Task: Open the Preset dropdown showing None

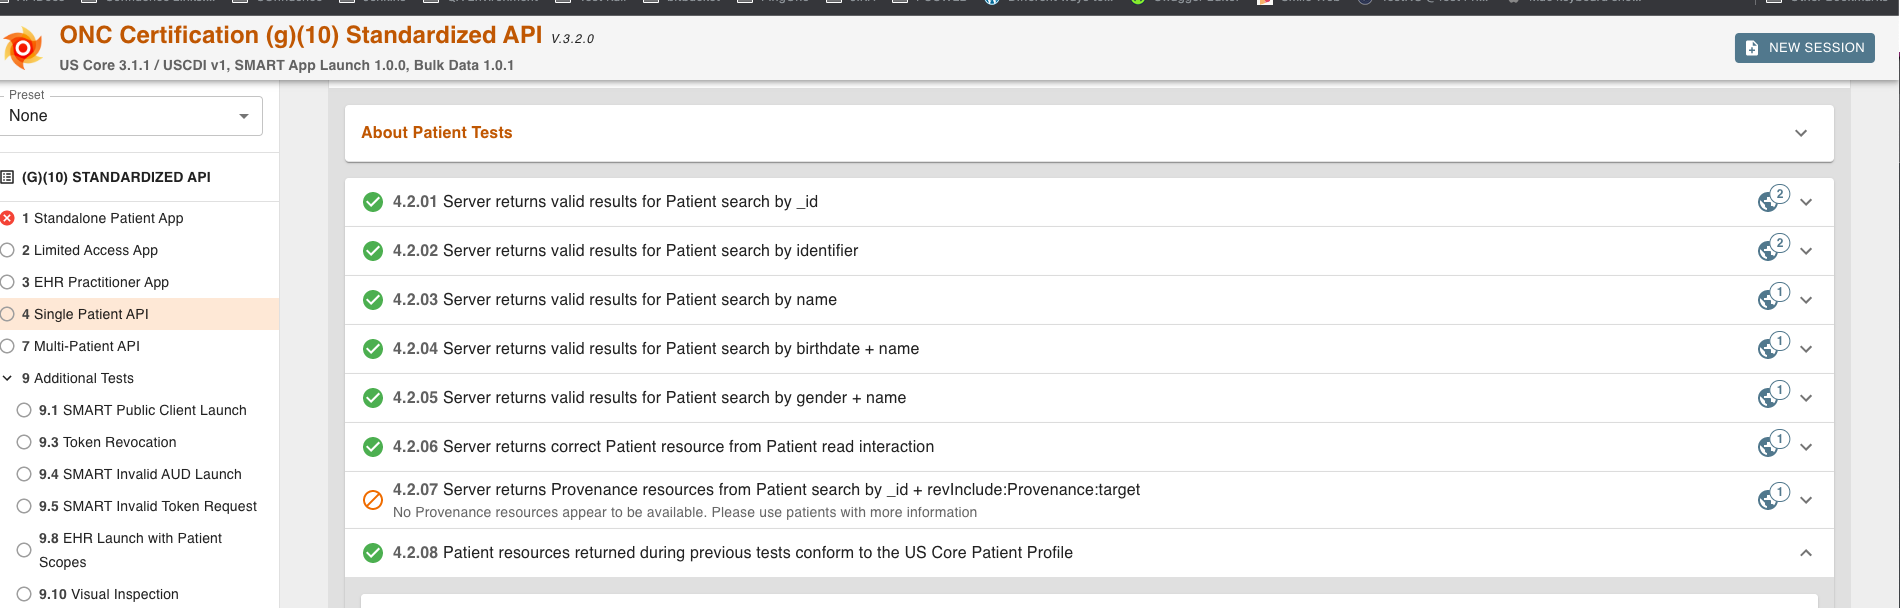Action: click(132, 116)
